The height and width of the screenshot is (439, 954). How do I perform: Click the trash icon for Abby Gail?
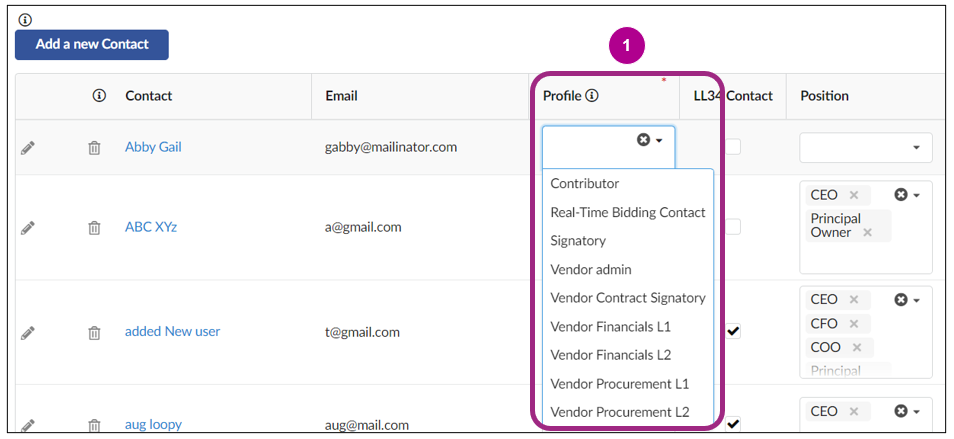[x=94, y=148]
